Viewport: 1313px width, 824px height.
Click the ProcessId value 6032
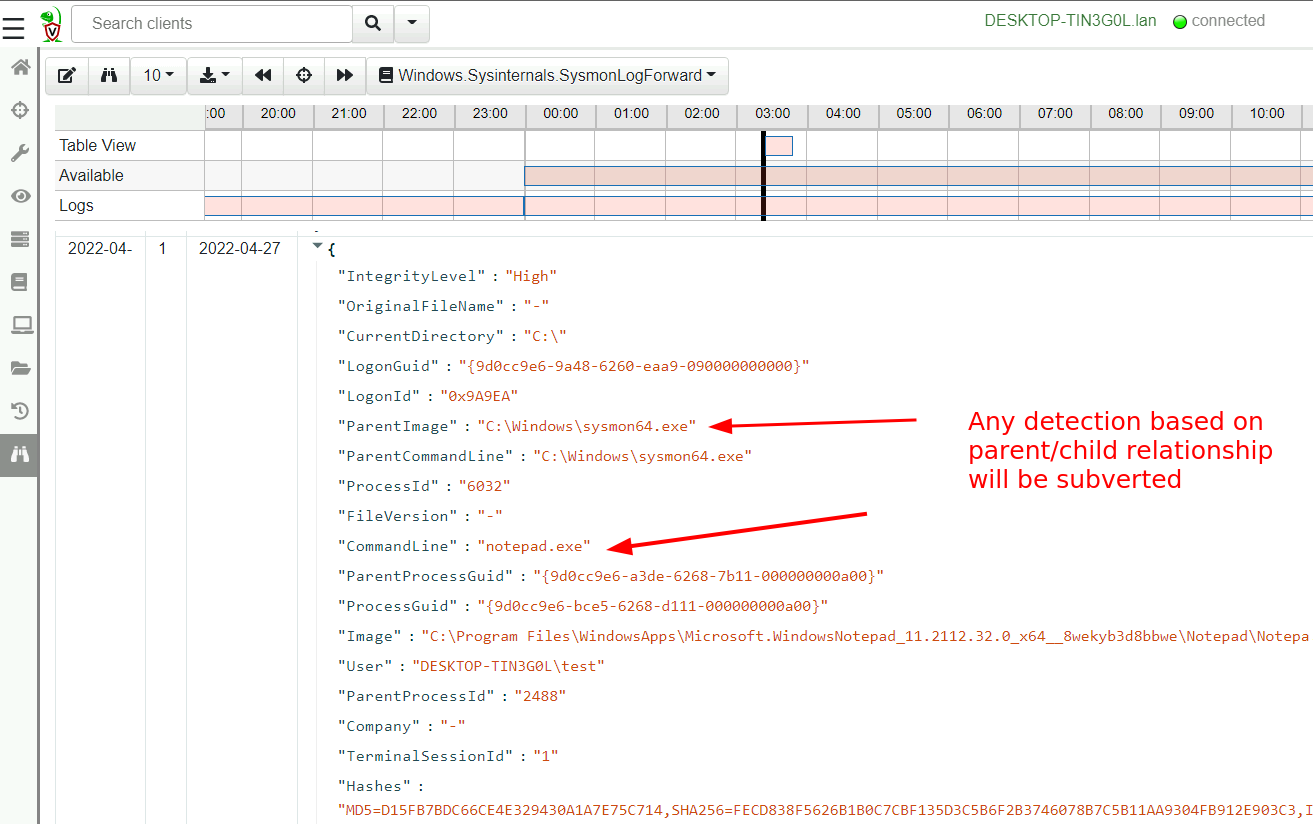coord(483,486)
